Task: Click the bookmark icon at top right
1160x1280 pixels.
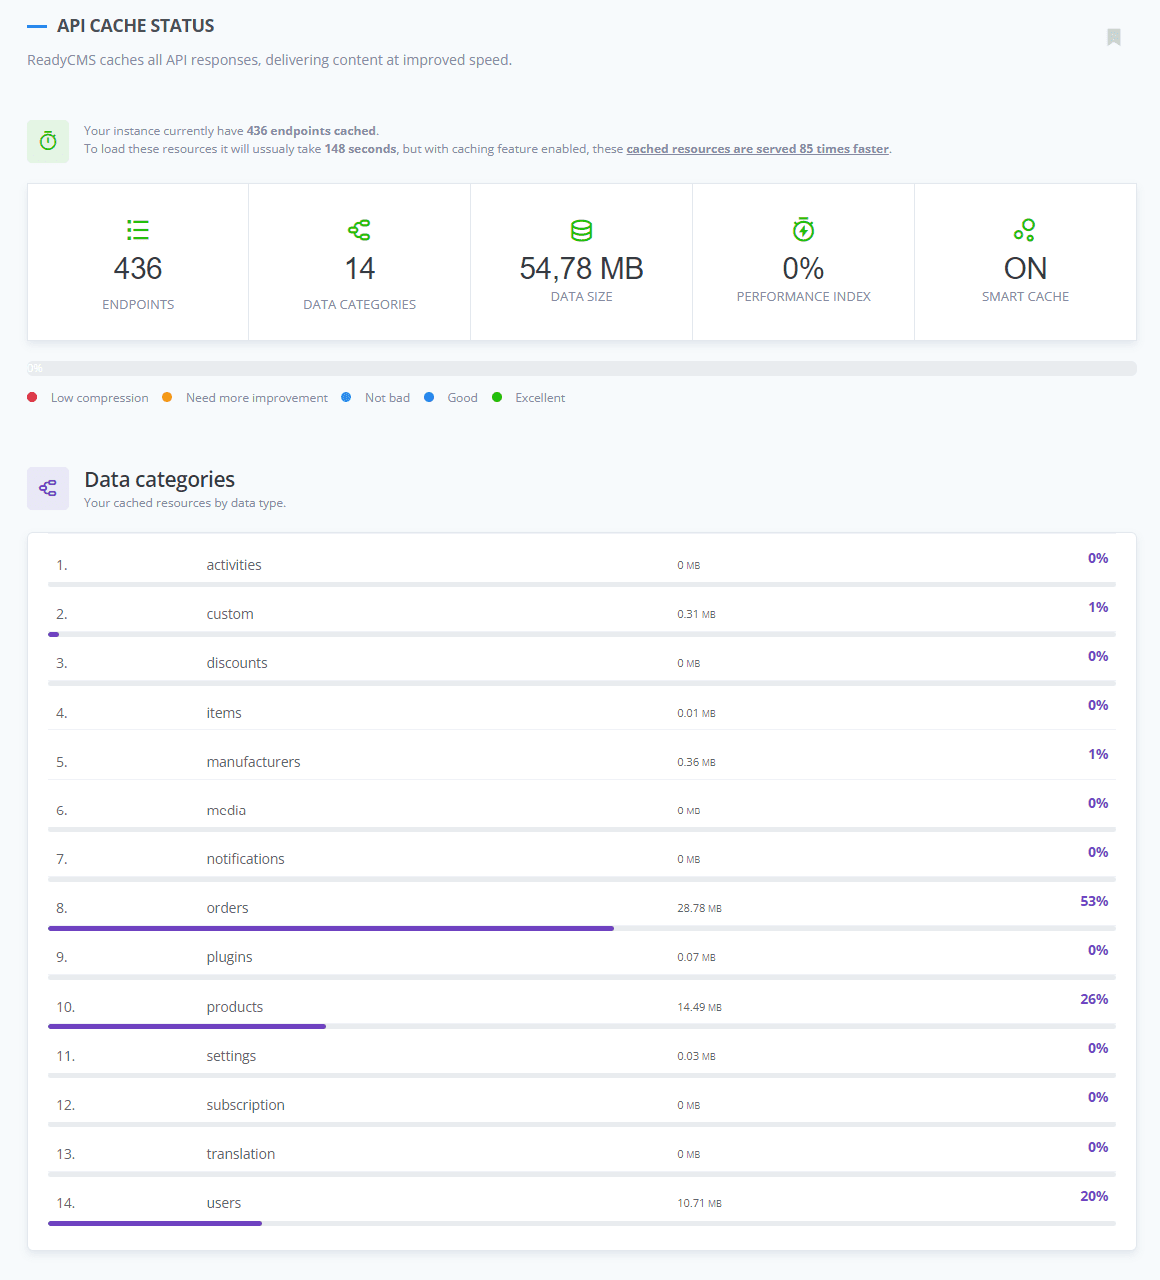Action: (x=1114, y=37)
